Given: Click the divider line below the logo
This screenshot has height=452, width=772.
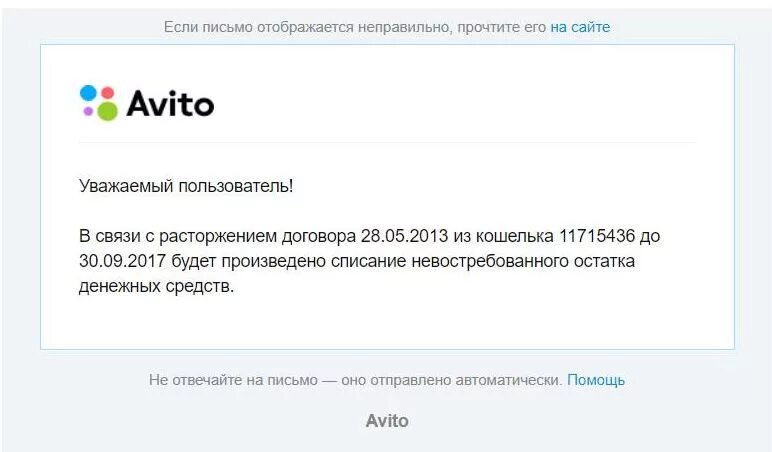Looking at the screenshot, I should pyautogui.click(x=387, y=142).
